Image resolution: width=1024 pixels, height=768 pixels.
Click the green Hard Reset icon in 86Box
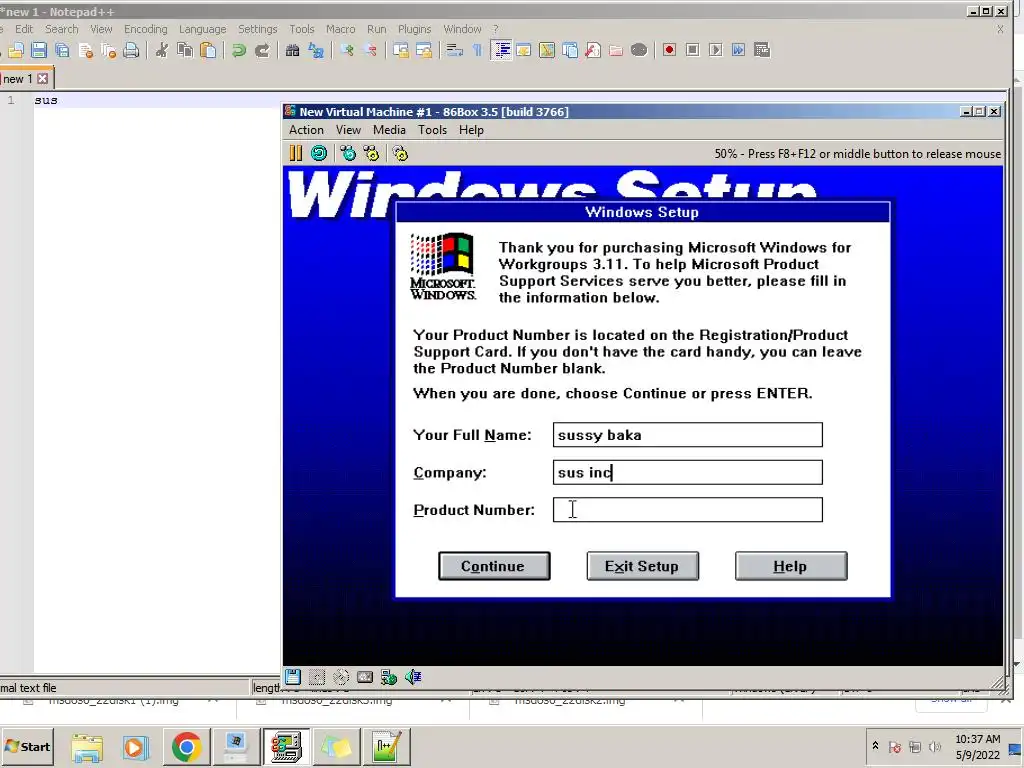[319, 153]
